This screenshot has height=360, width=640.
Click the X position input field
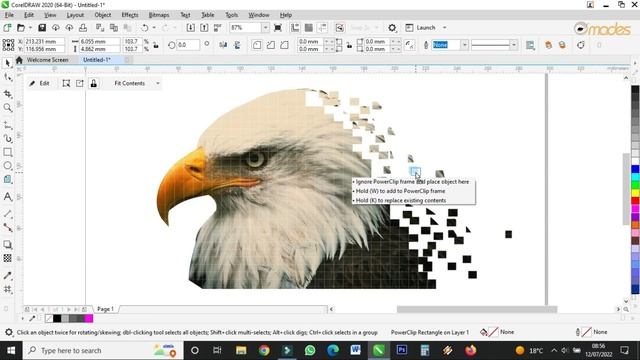coord(44,42)
